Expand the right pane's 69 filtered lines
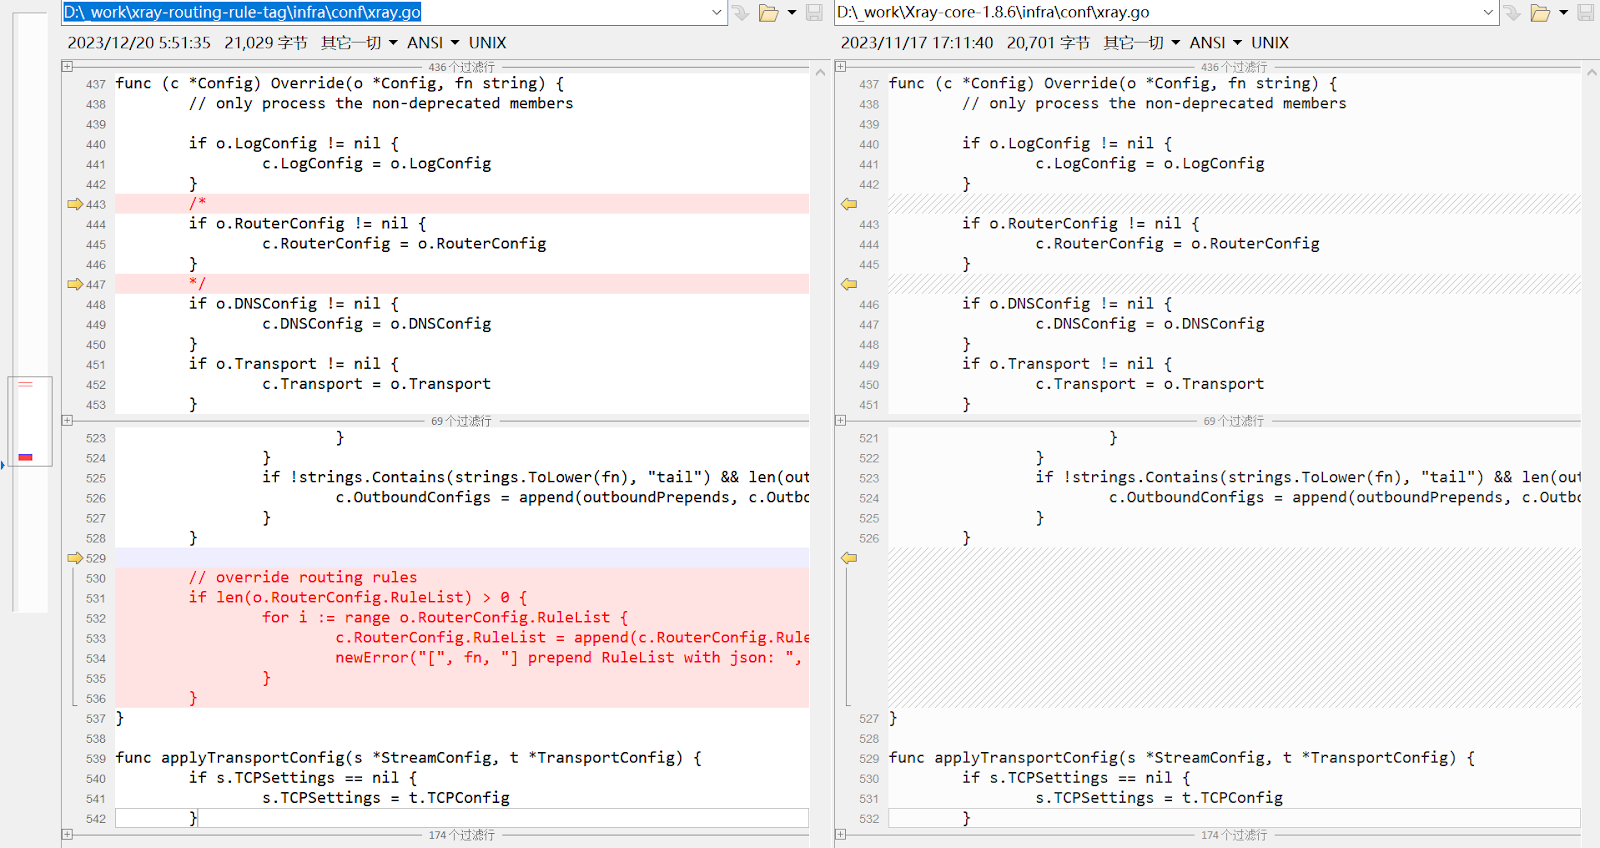The height and width of the screenshot is (848, 1600). tap(841, 421)
